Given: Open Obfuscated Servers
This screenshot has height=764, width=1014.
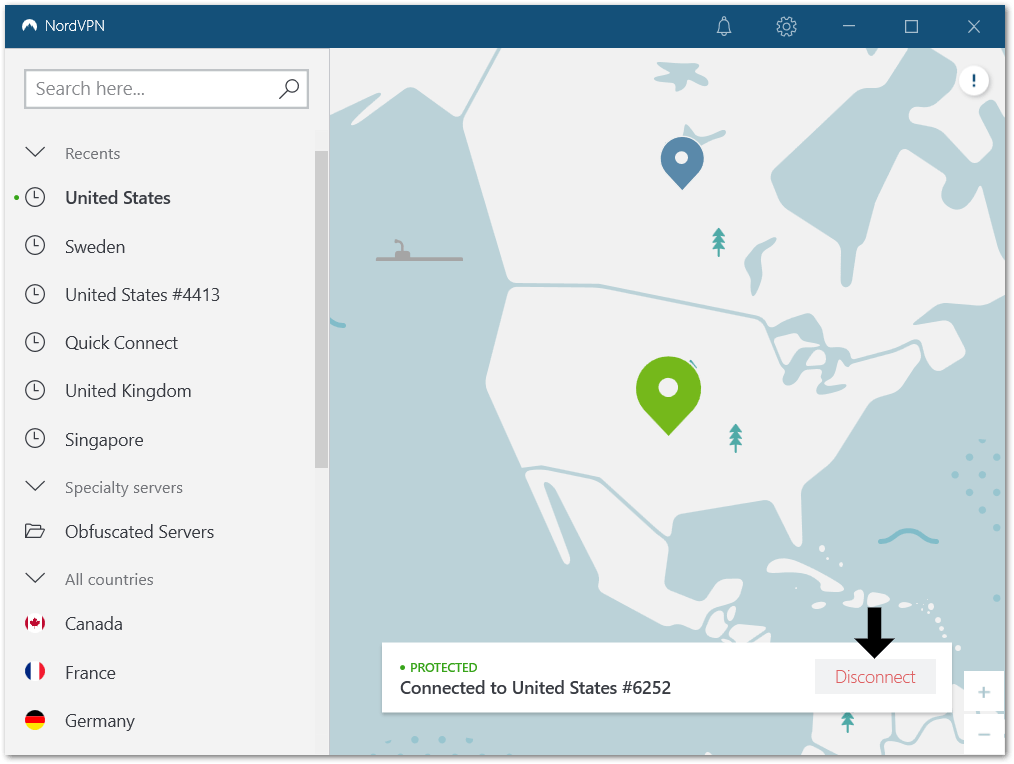Looking at the screenshot, I should point(139,532).
